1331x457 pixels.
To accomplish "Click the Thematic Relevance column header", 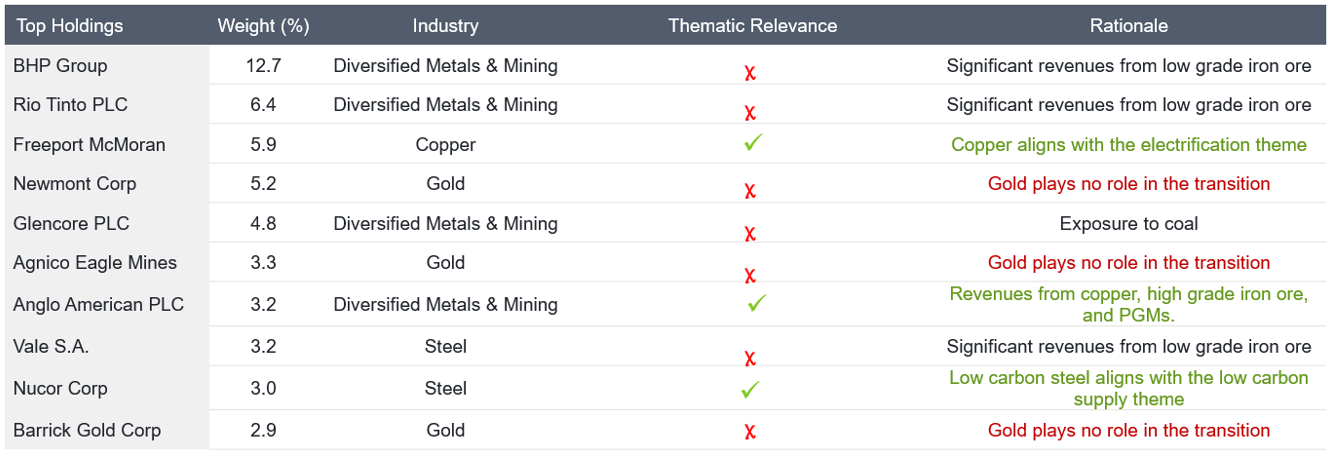I will coord(752,26).
